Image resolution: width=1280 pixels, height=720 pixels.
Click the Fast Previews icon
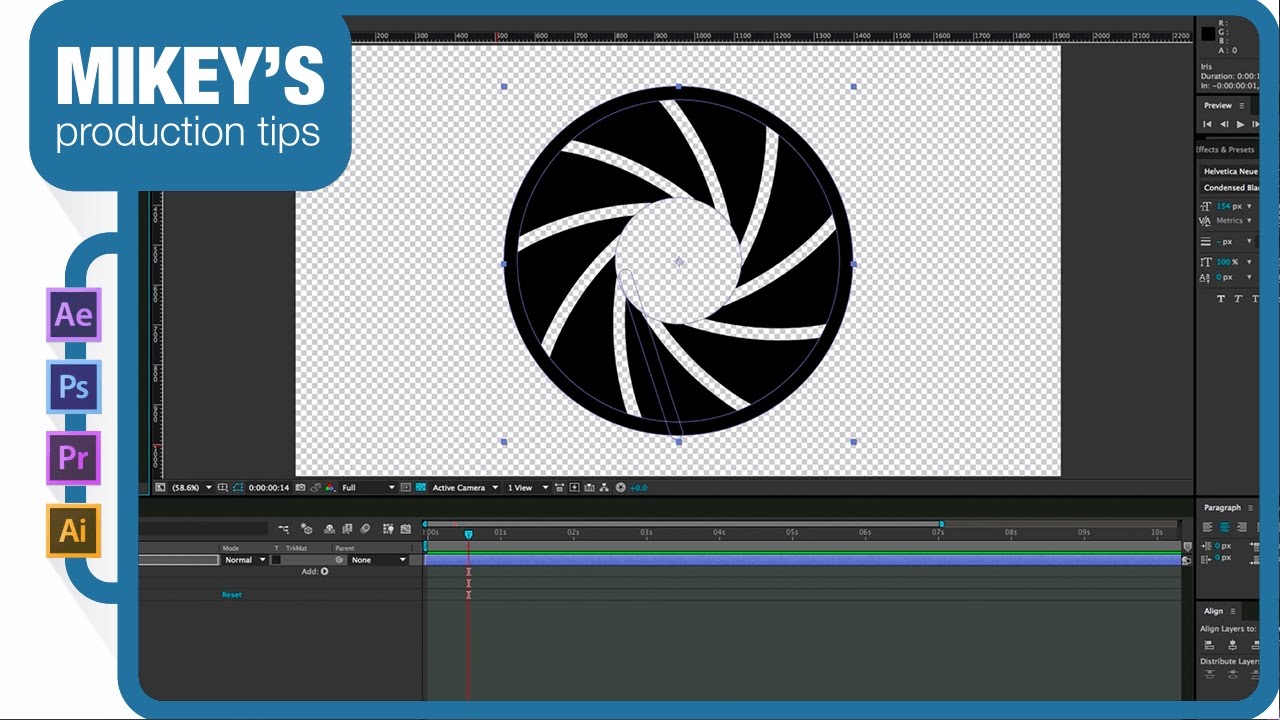point(574,487)
